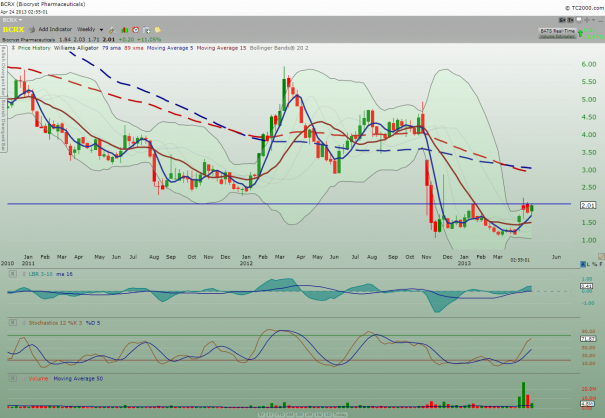
Task: Click the crosshair pointer icon in the top right
Action: [587, 20]
